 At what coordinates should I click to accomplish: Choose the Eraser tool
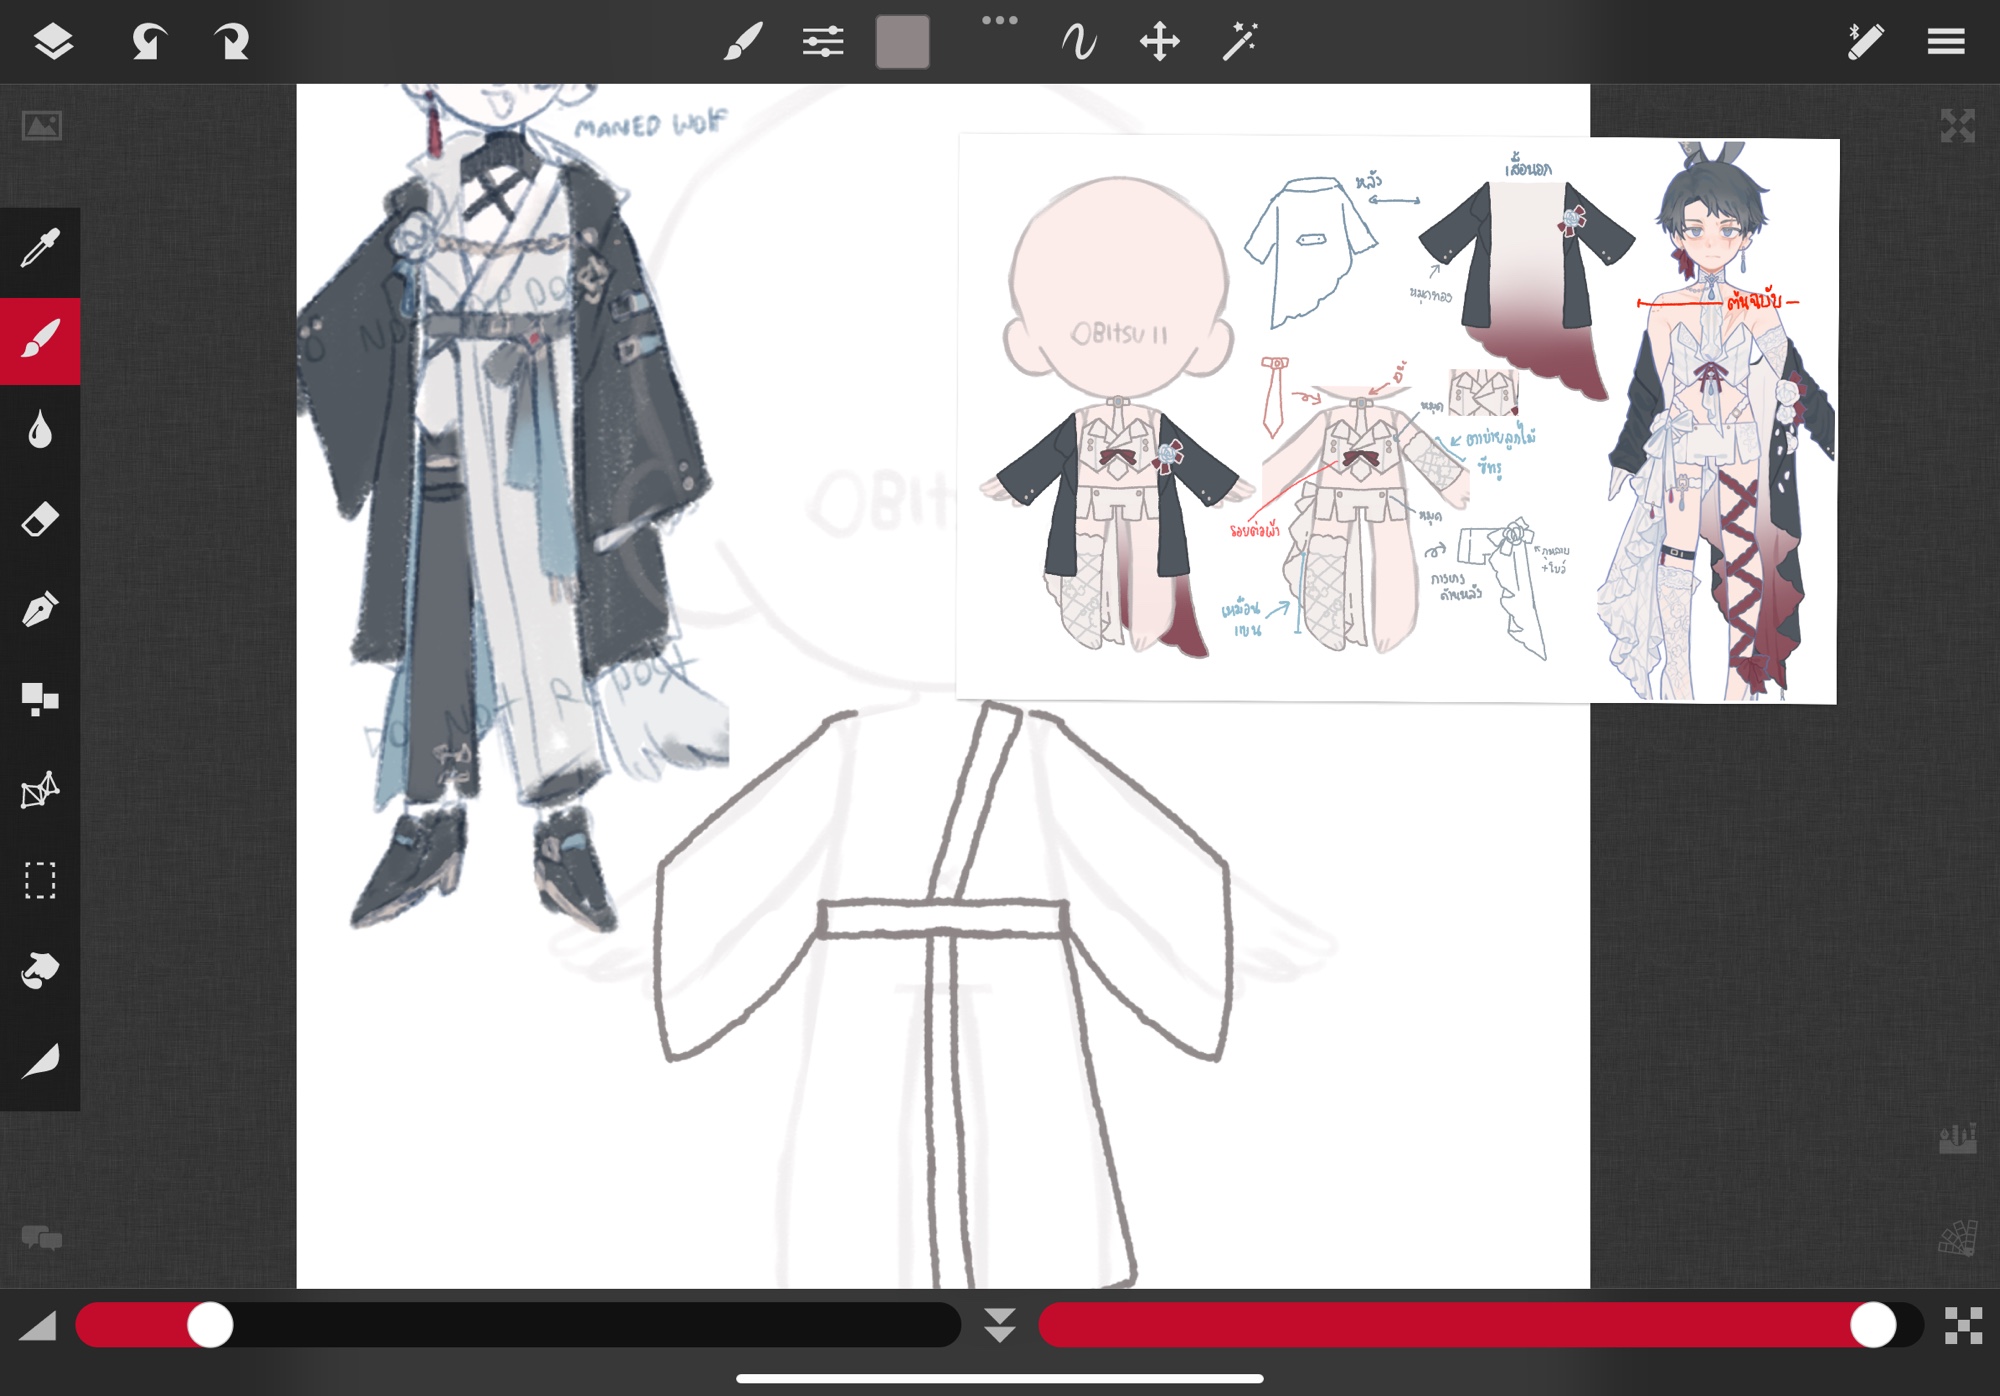(x=40, y=520)
